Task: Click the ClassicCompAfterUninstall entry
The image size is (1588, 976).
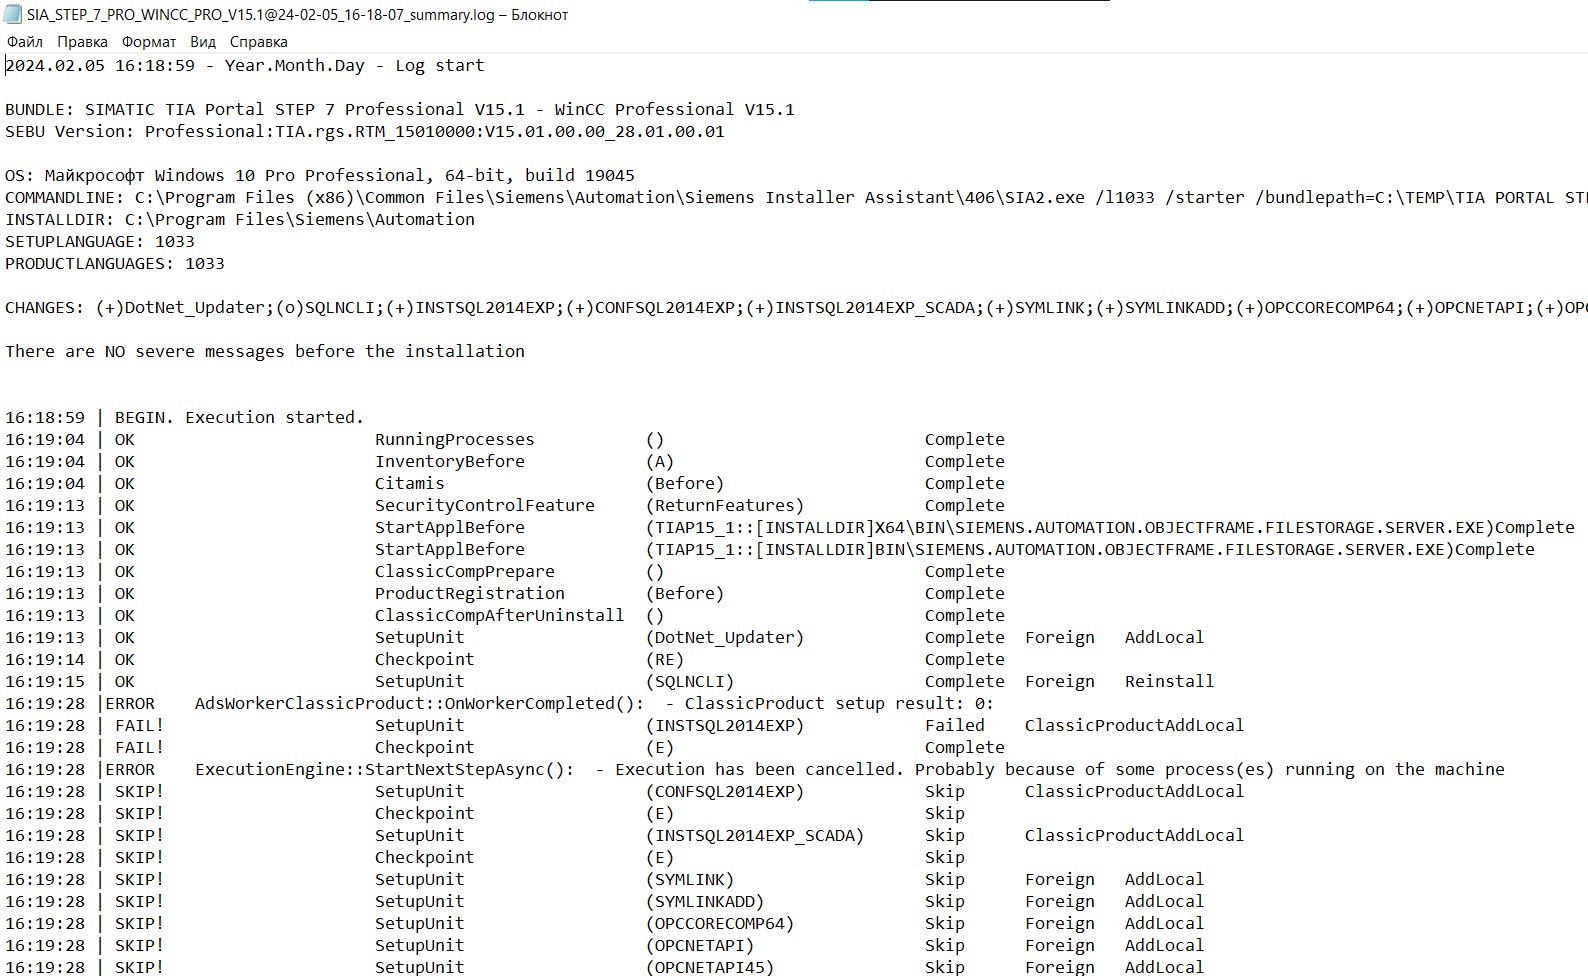Action: [x=500, y=616]
